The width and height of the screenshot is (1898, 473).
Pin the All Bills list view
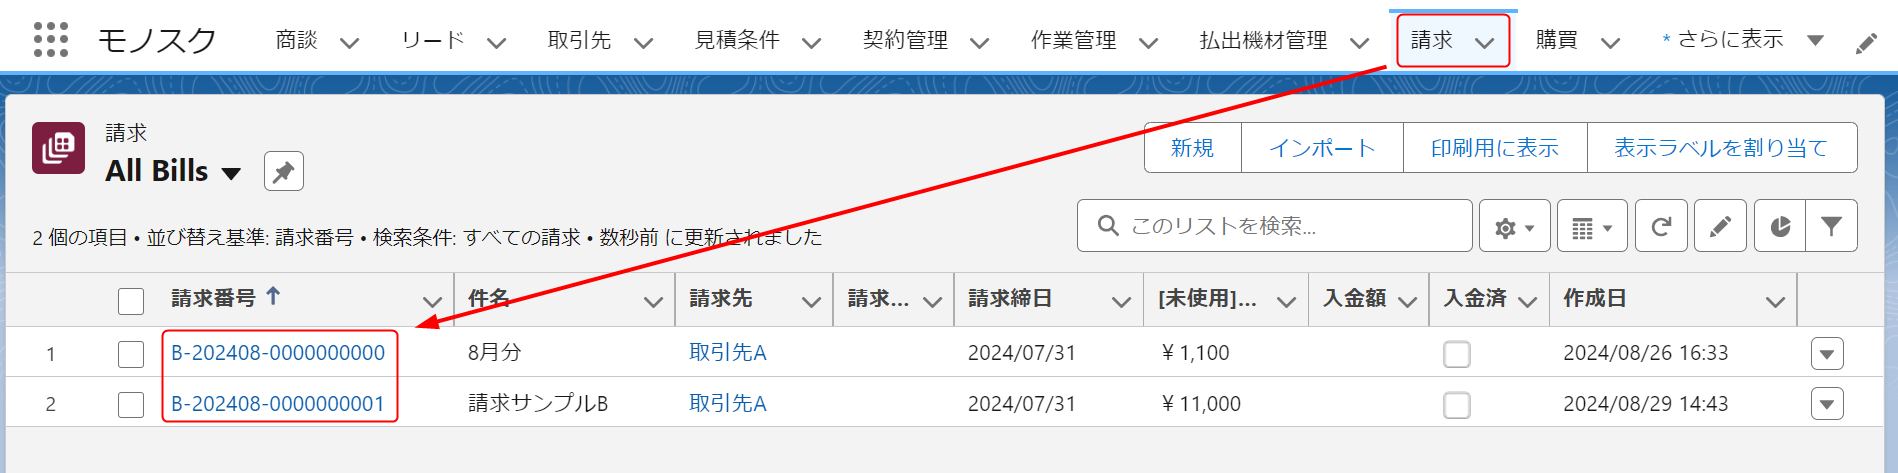283,171
